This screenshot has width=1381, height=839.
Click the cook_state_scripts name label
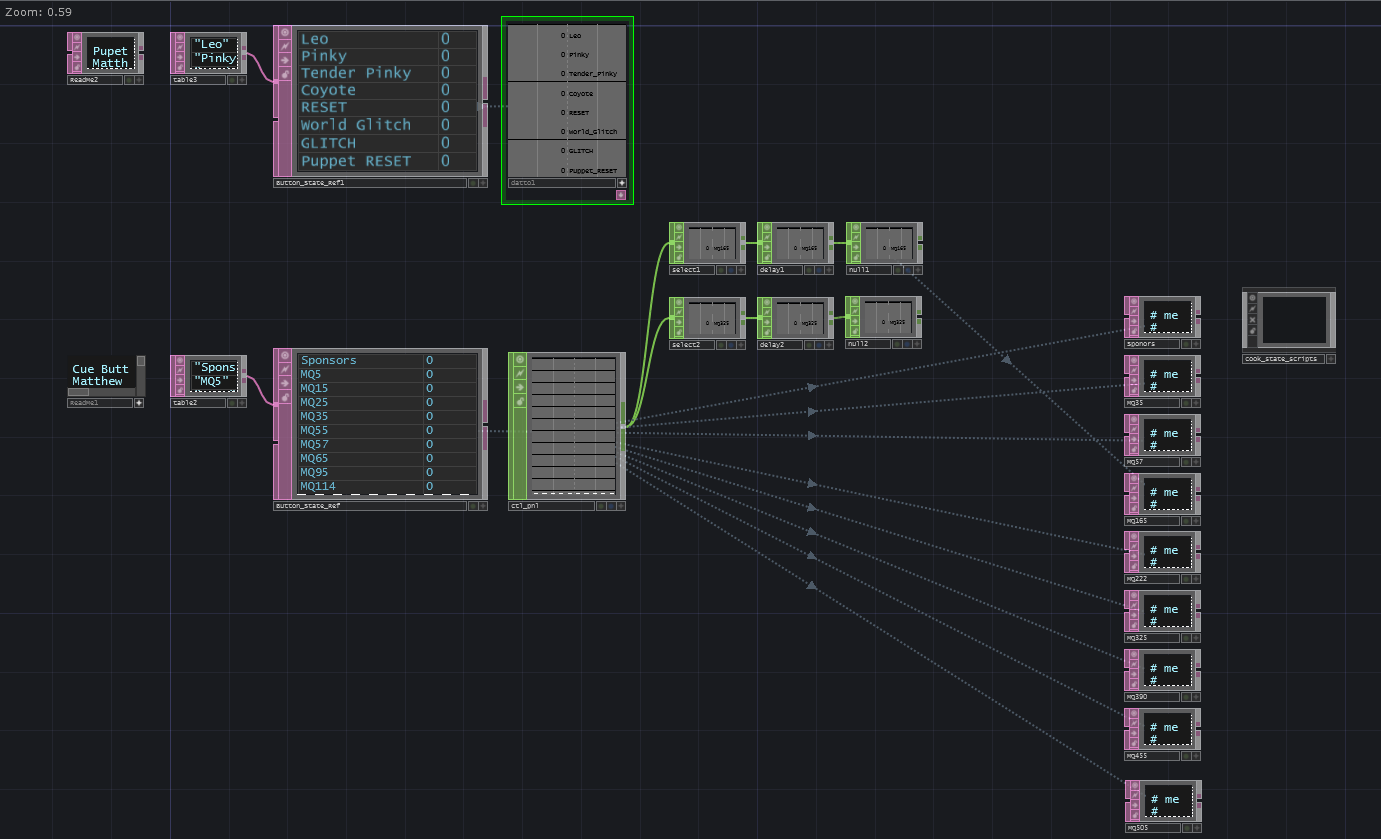[x=1283, y=358]
